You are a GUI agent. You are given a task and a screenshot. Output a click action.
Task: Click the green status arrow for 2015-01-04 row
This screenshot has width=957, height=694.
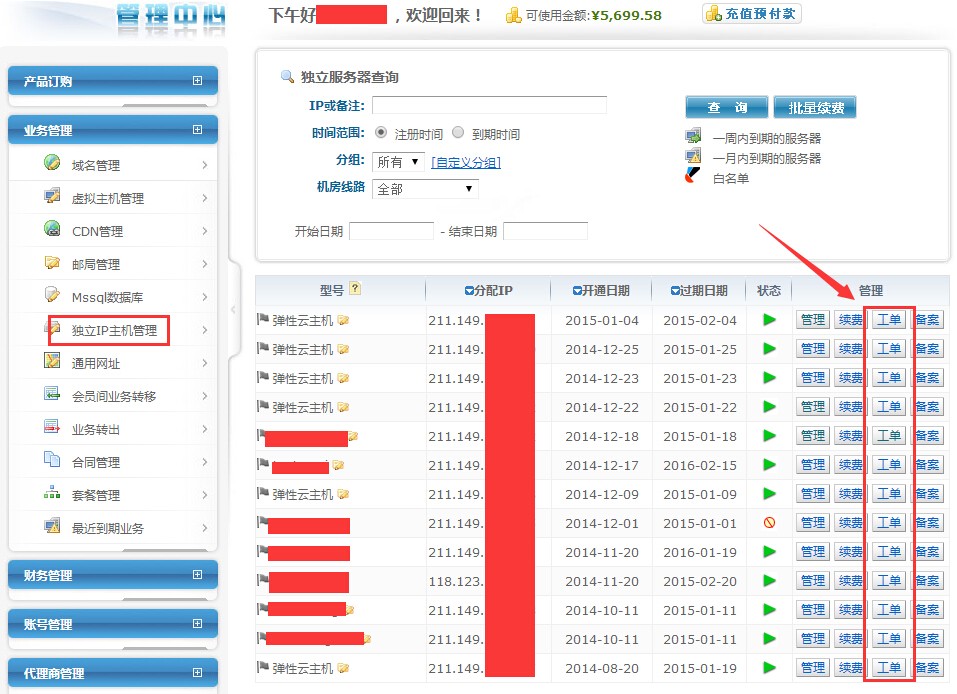(769, 320)
